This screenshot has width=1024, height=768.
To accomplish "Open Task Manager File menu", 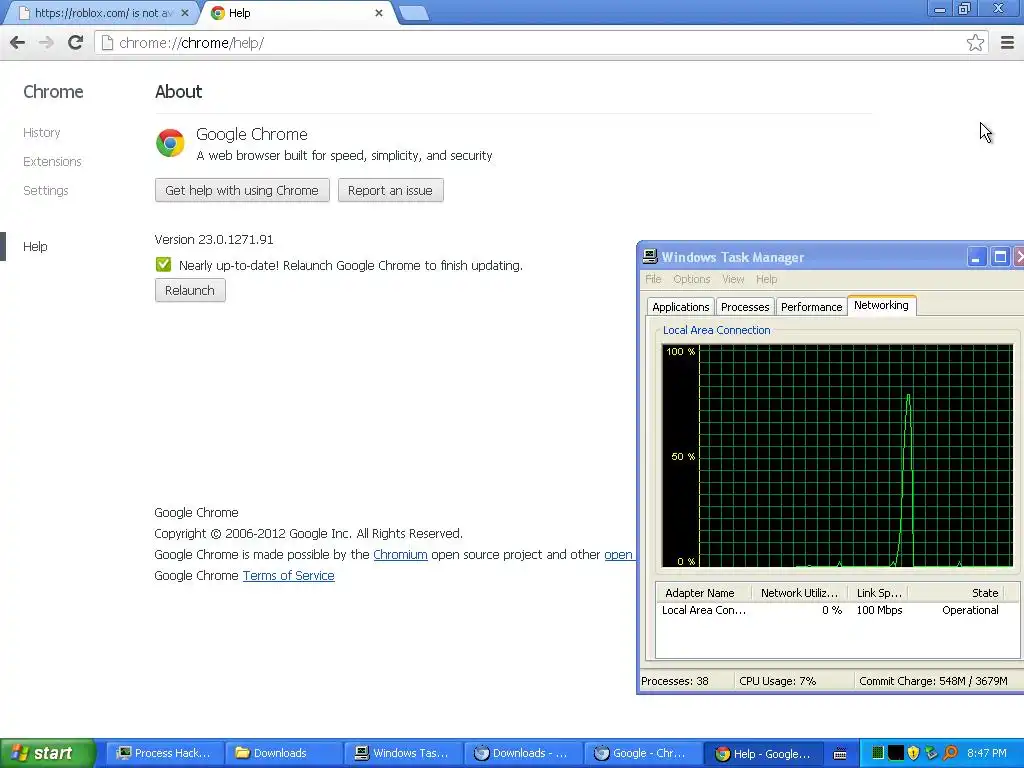I will 653,279.
